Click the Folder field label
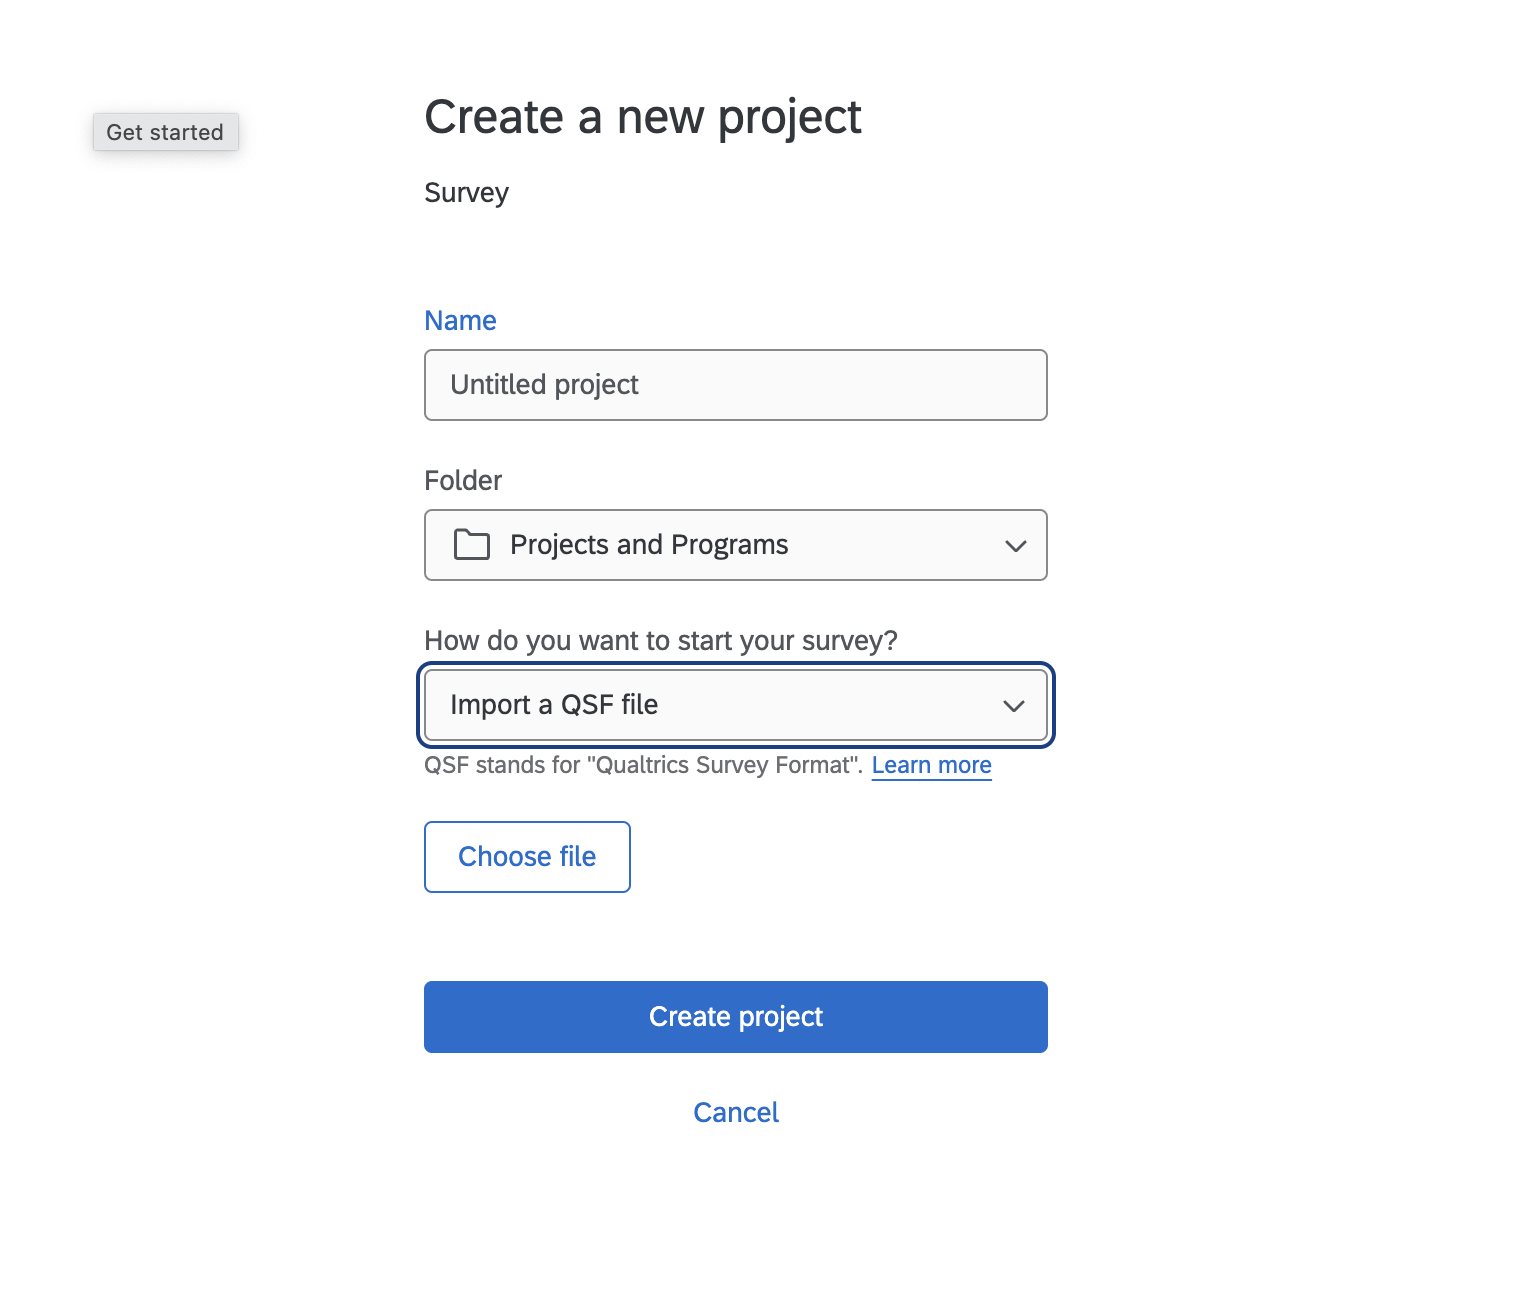This screenshot has width=1532, height=1304. coord(463,481)
